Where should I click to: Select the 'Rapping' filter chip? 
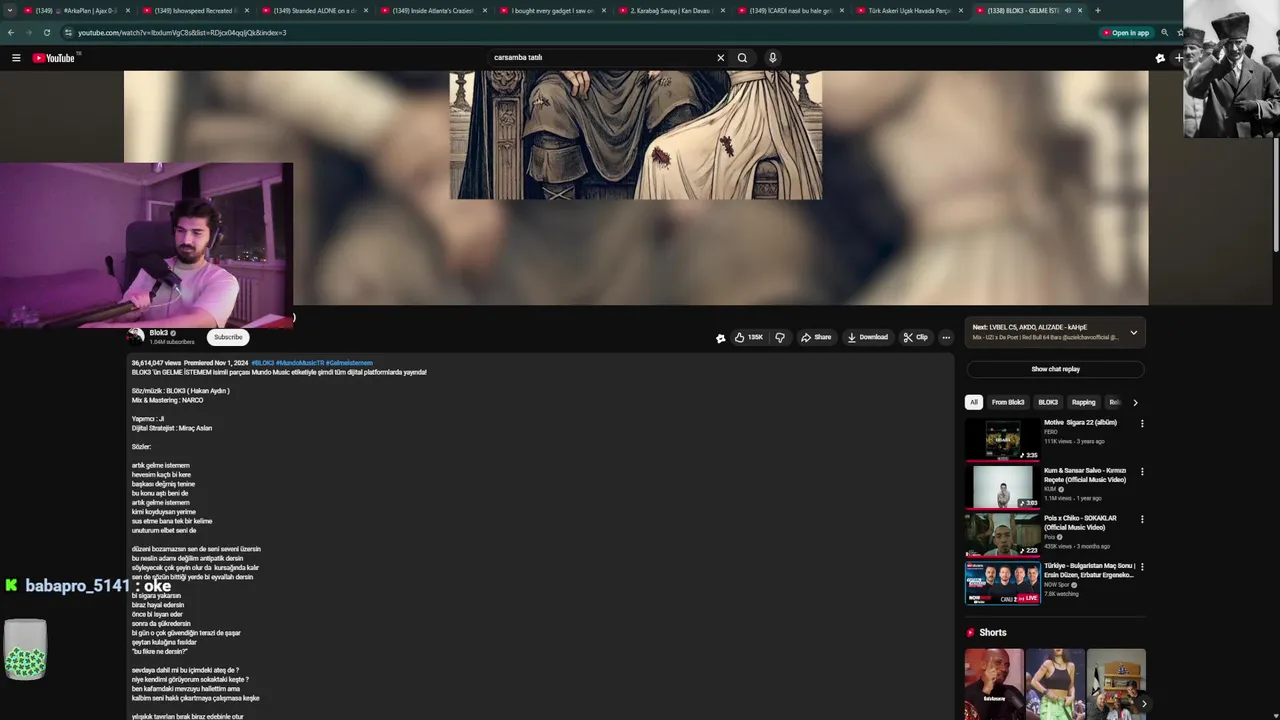1084,402
